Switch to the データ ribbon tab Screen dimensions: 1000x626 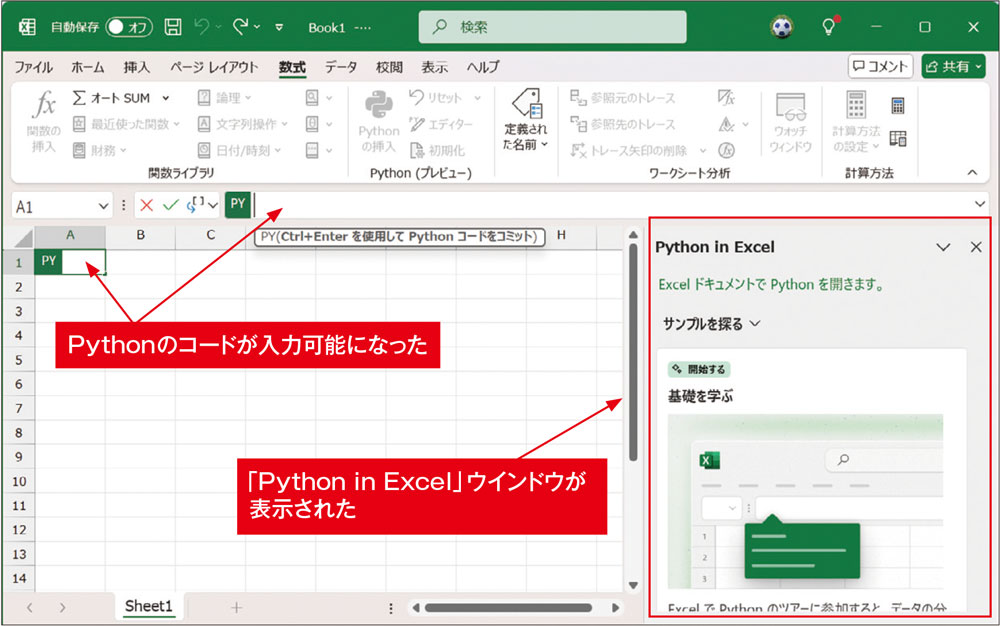(340, 67)
